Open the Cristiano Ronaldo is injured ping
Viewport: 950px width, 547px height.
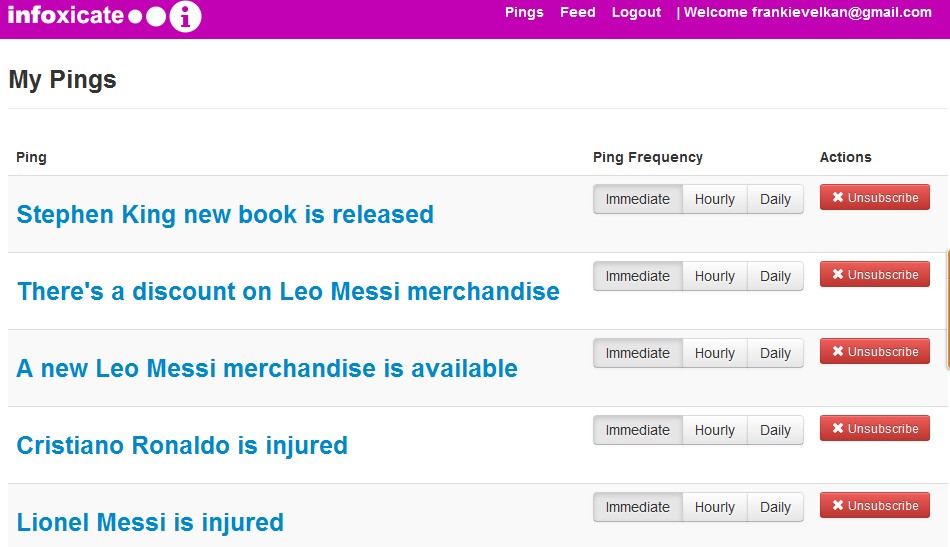coord(182,446)
